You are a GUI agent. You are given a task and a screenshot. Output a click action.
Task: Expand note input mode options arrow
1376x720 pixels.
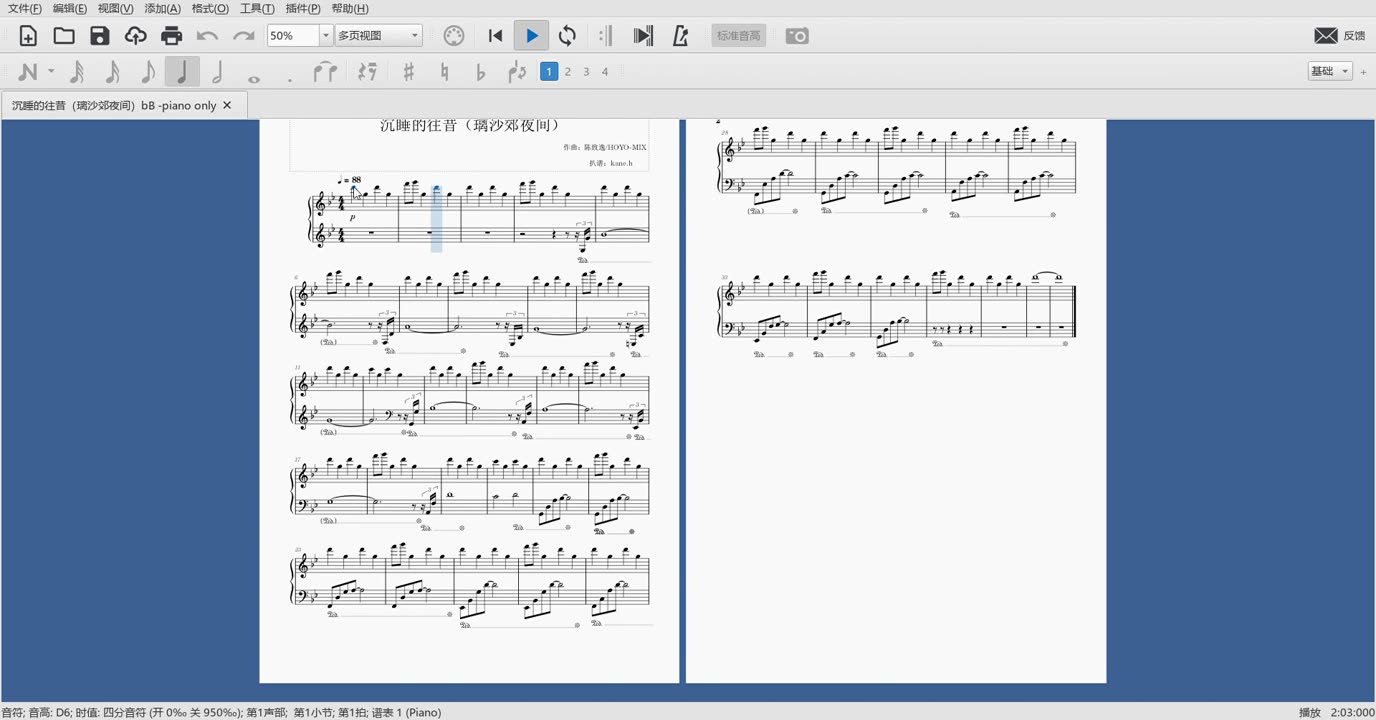pos(51,72)
